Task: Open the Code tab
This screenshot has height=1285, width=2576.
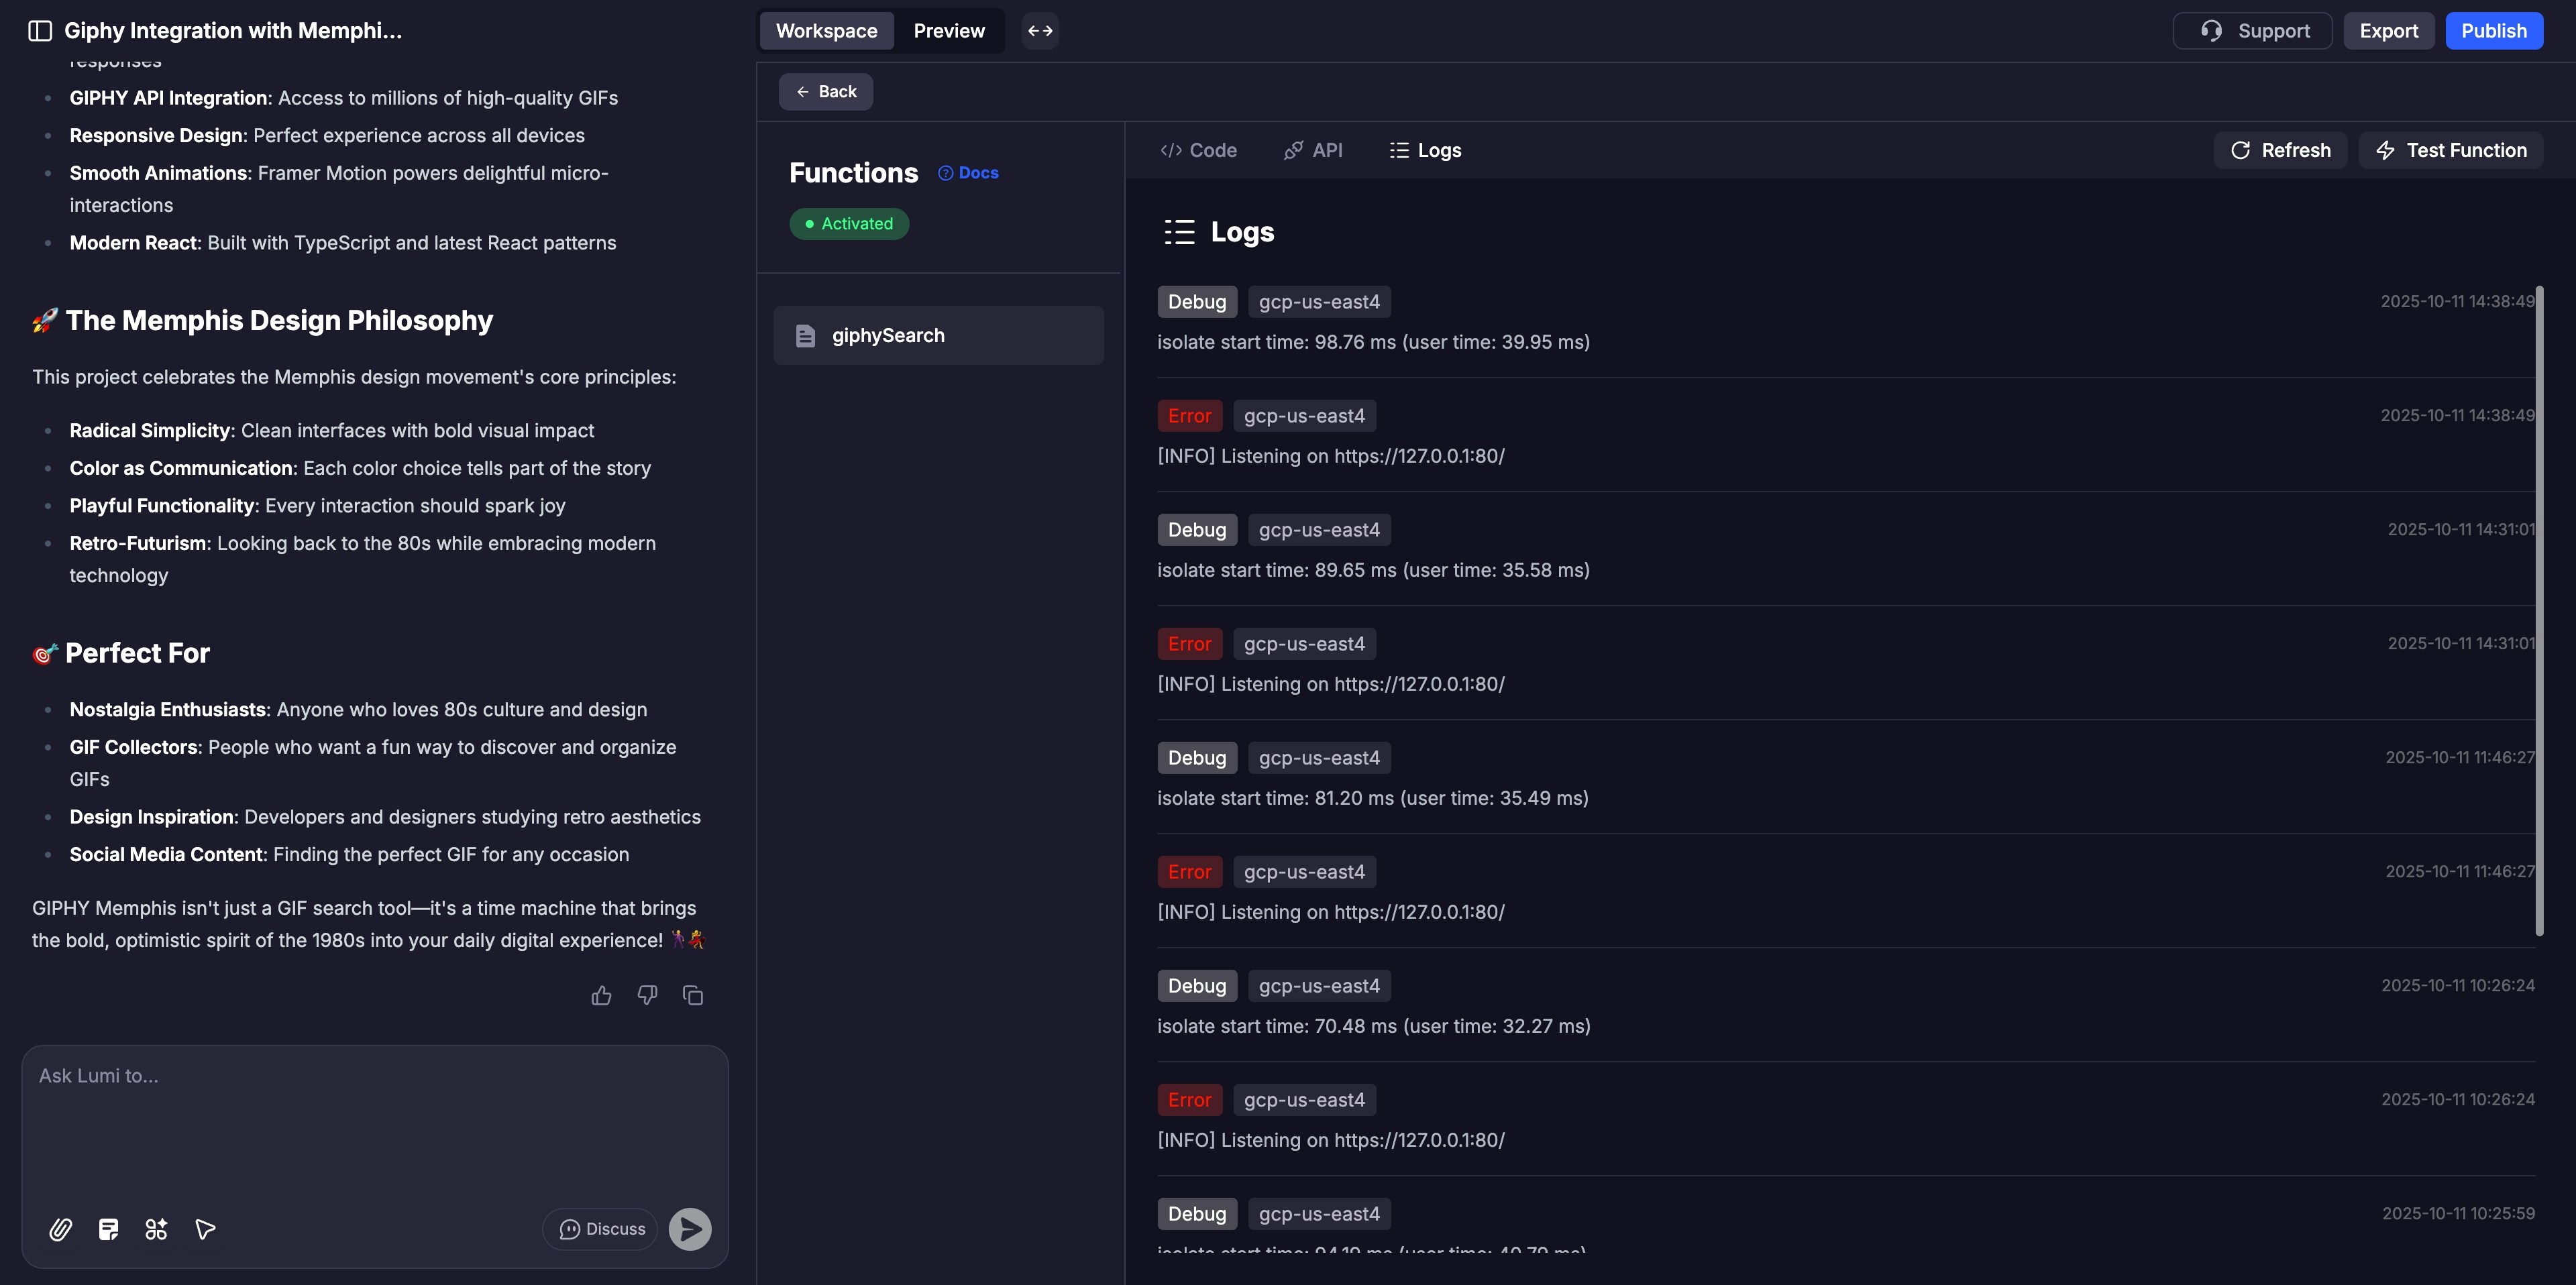Action: 1198,150
